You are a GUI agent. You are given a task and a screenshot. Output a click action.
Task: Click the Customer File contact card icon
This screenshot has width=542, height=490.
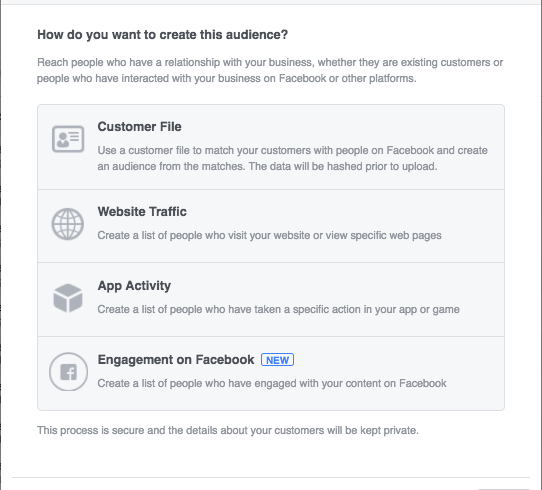click(x=68, y=139)
